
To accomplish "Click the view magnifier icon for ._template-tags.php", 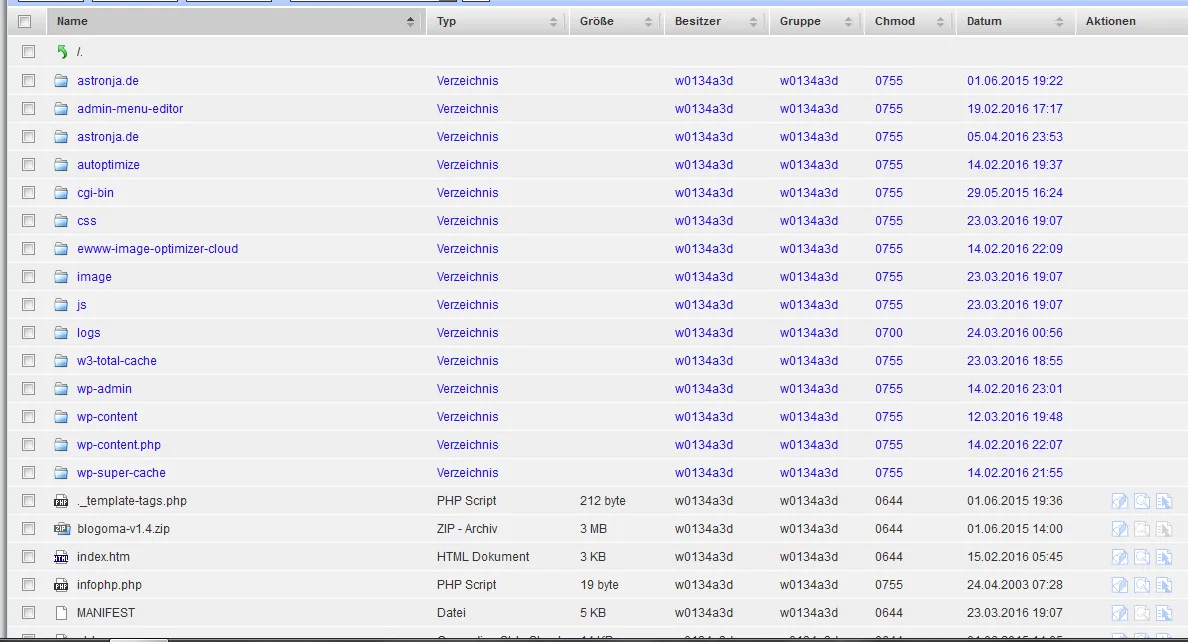I will pyautogui.click(x=1142, y=501).
